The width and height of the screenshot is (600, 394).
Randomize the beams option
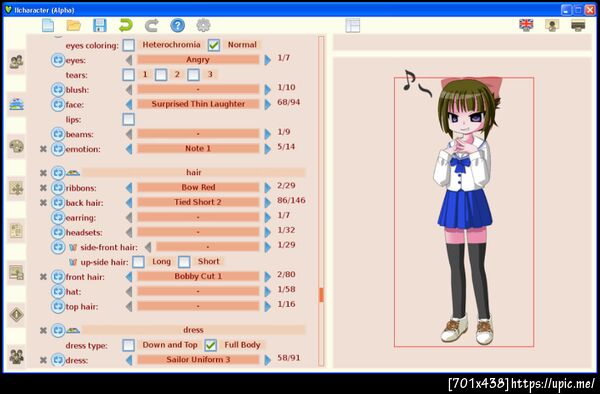(58, 134)
